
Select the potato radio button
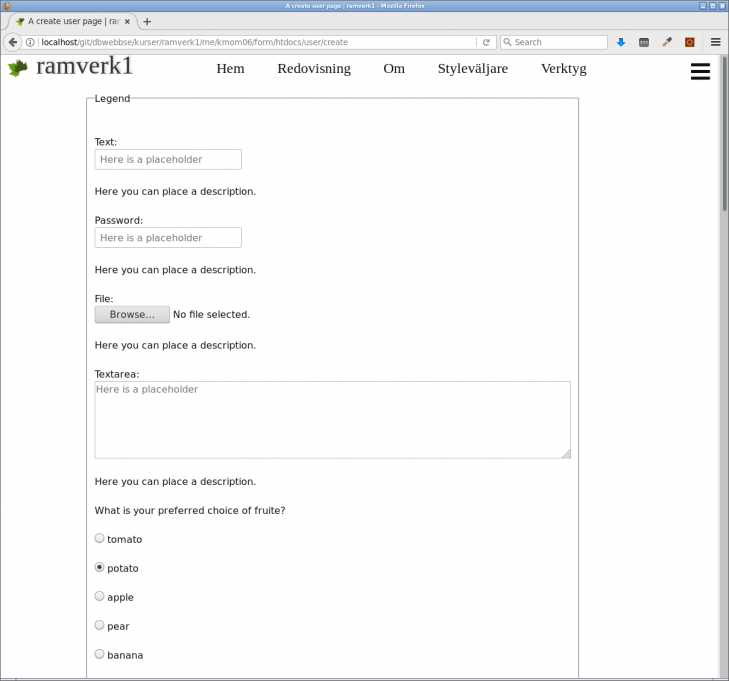(x=99, y=567)
